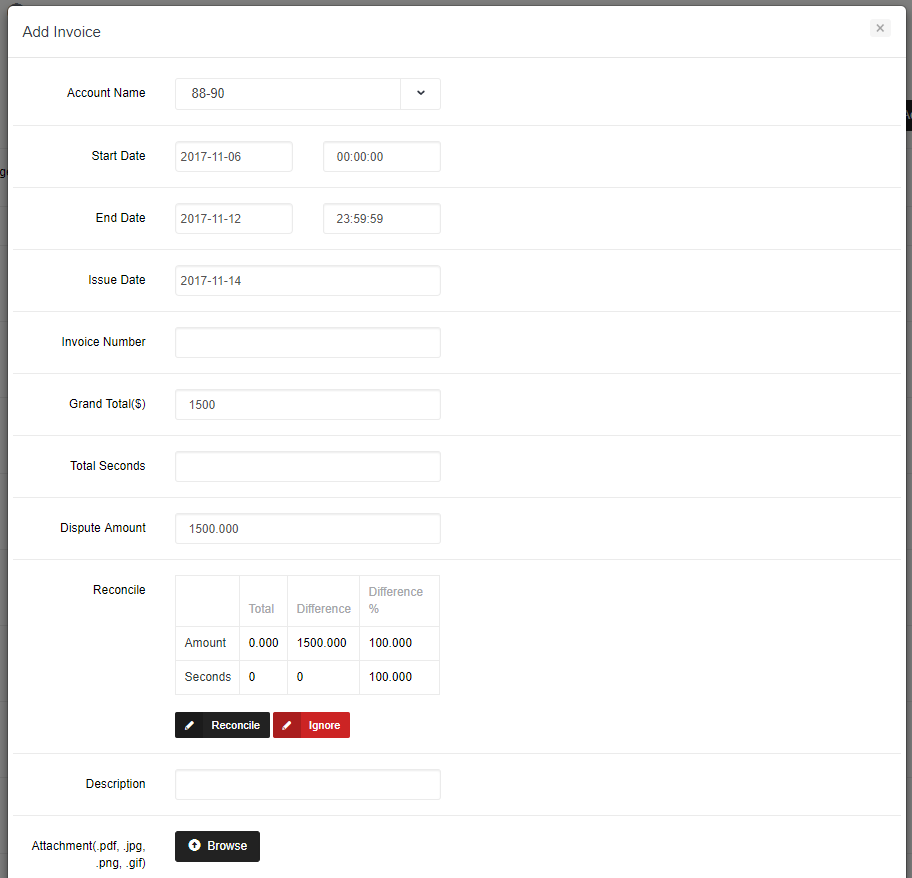Viewport: 912px width, 878px height.
Task: Edit the start time 00:00:00 field
Action: click(x=381, y=157)
